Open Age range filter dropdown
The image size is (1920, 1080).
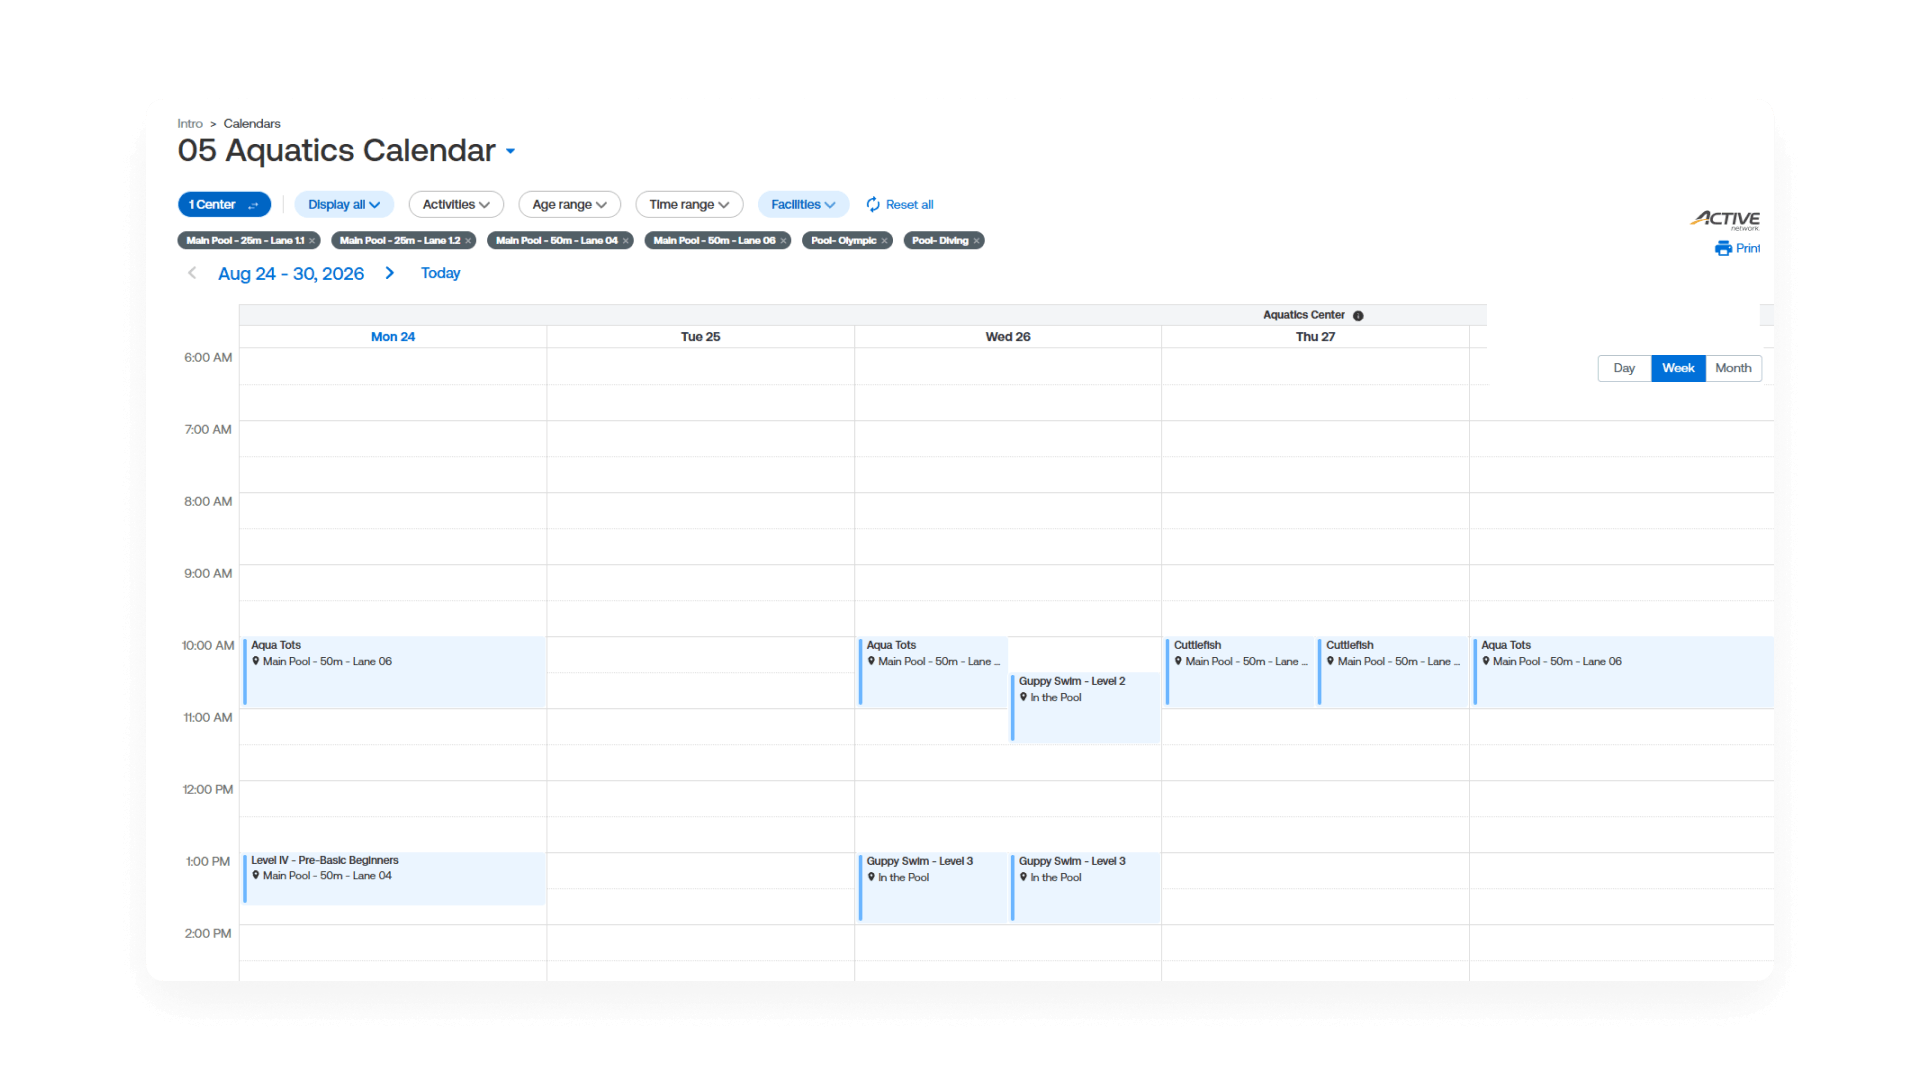point(570,204)
